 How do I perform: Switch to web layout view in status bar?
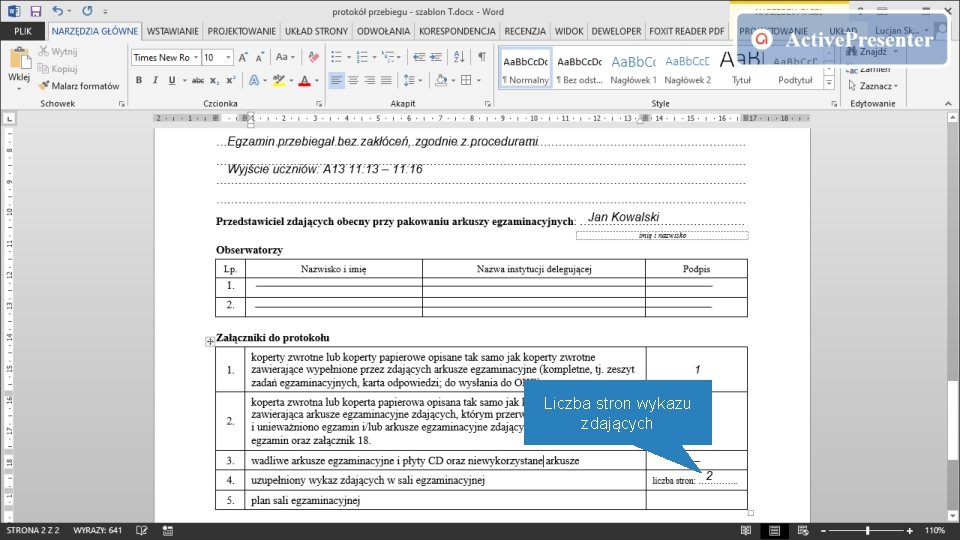click(803, 531)
